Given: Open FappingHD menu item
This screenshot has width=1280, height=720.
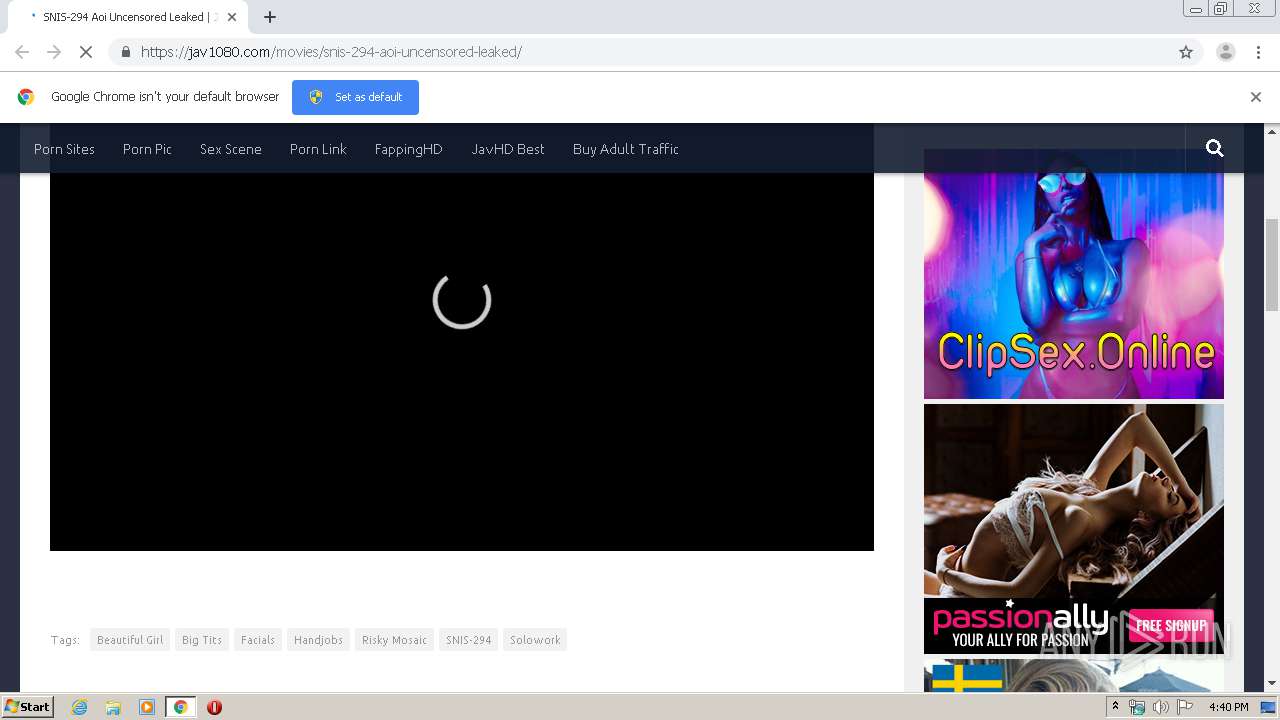Looking at the screenshot, I should pos(408,149).
